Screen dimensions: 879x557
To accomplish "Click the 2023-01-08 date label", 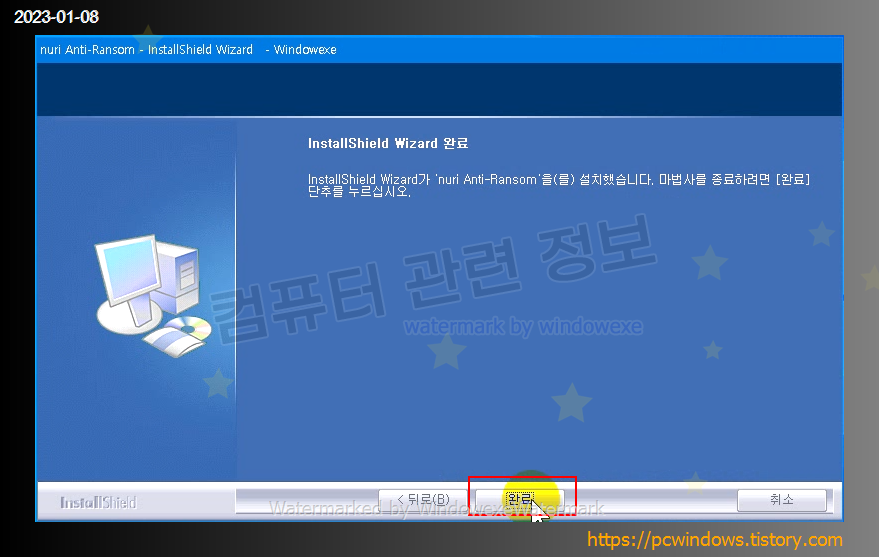I will pyautogui.click(x=56, y=17).
